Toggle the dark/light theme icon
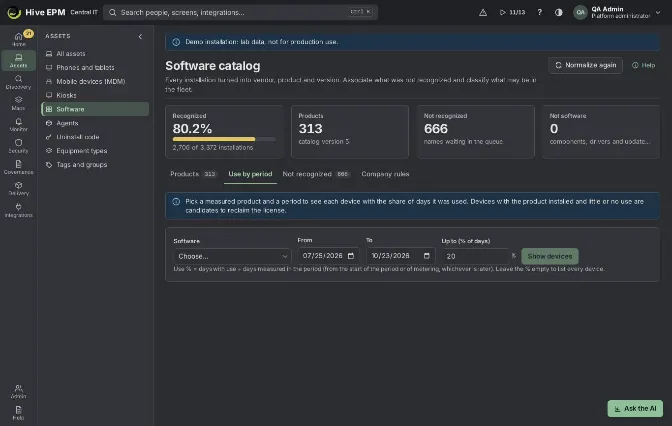The image size is (672, 426). (558, 12)
